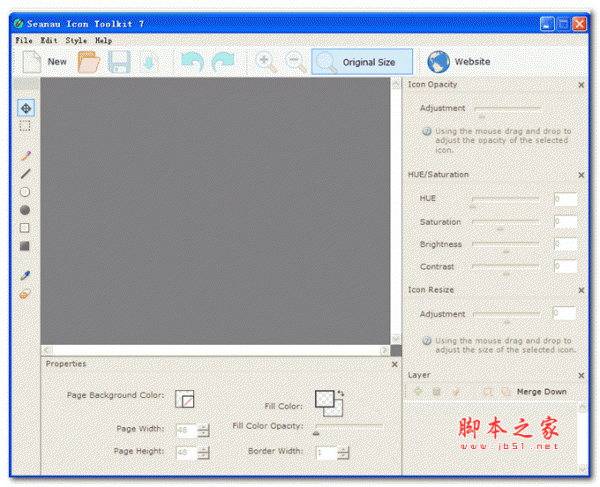Open the Edit menu
Image resolution: width=600 pixels, height=487 pixels.
tap(49, 40)
